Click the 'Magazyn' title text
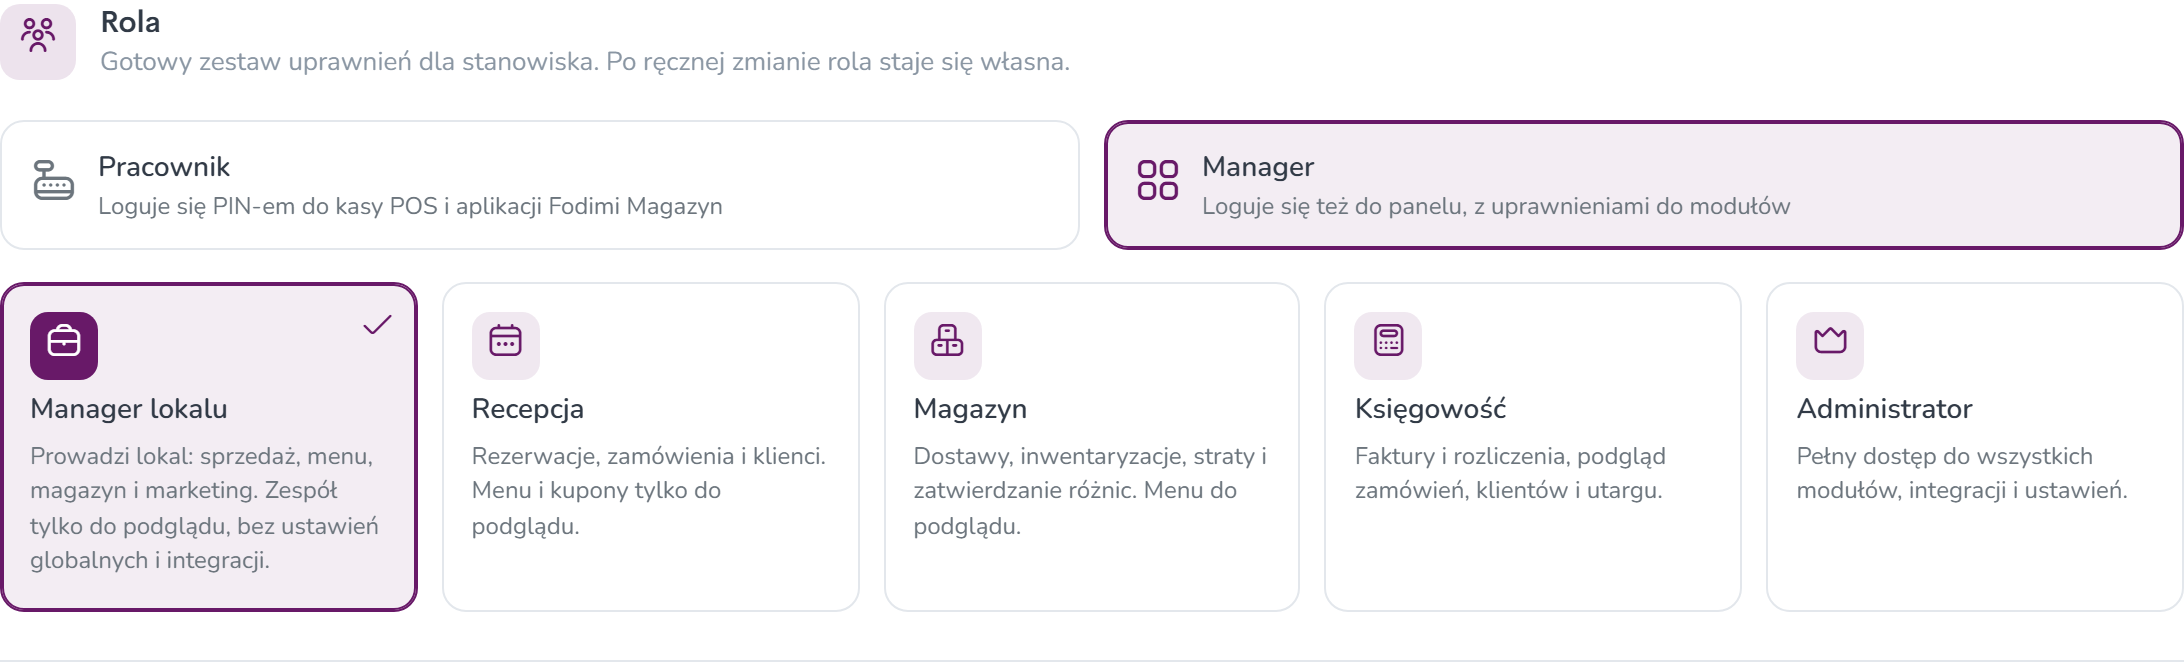2184x664 pixels. (x=970, y=409)
